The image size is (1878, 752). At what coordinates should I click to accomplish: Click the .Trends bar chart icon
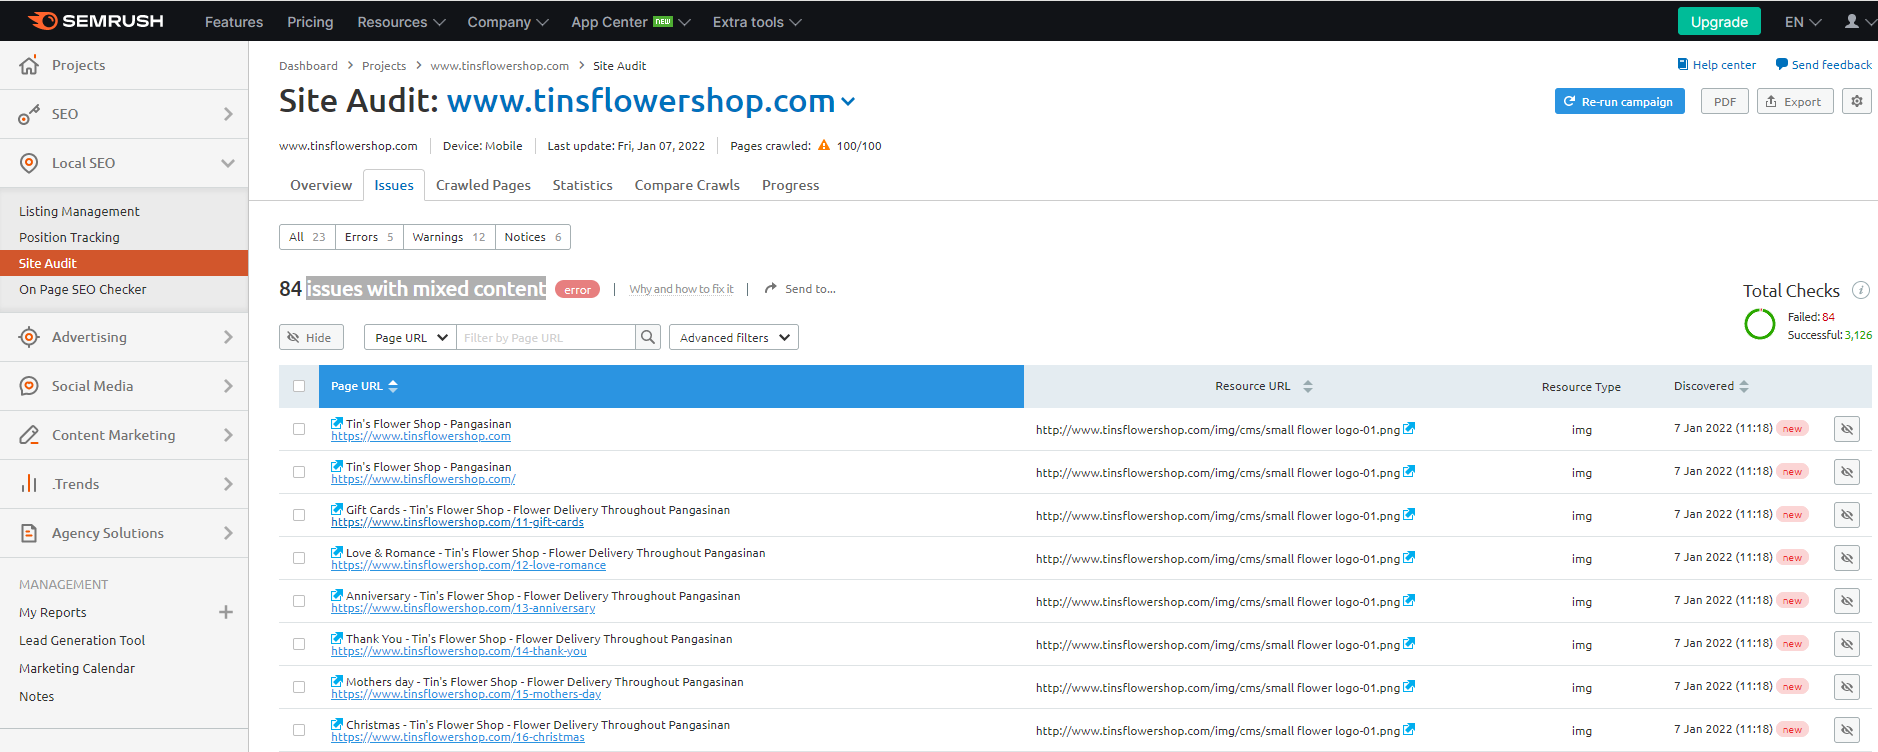[29, 484]
